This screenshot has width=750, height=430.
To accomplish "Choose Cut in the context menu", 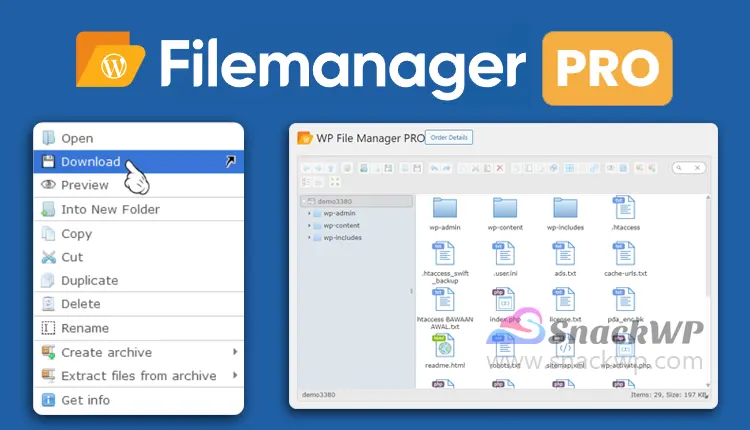I will pos(138,257).
